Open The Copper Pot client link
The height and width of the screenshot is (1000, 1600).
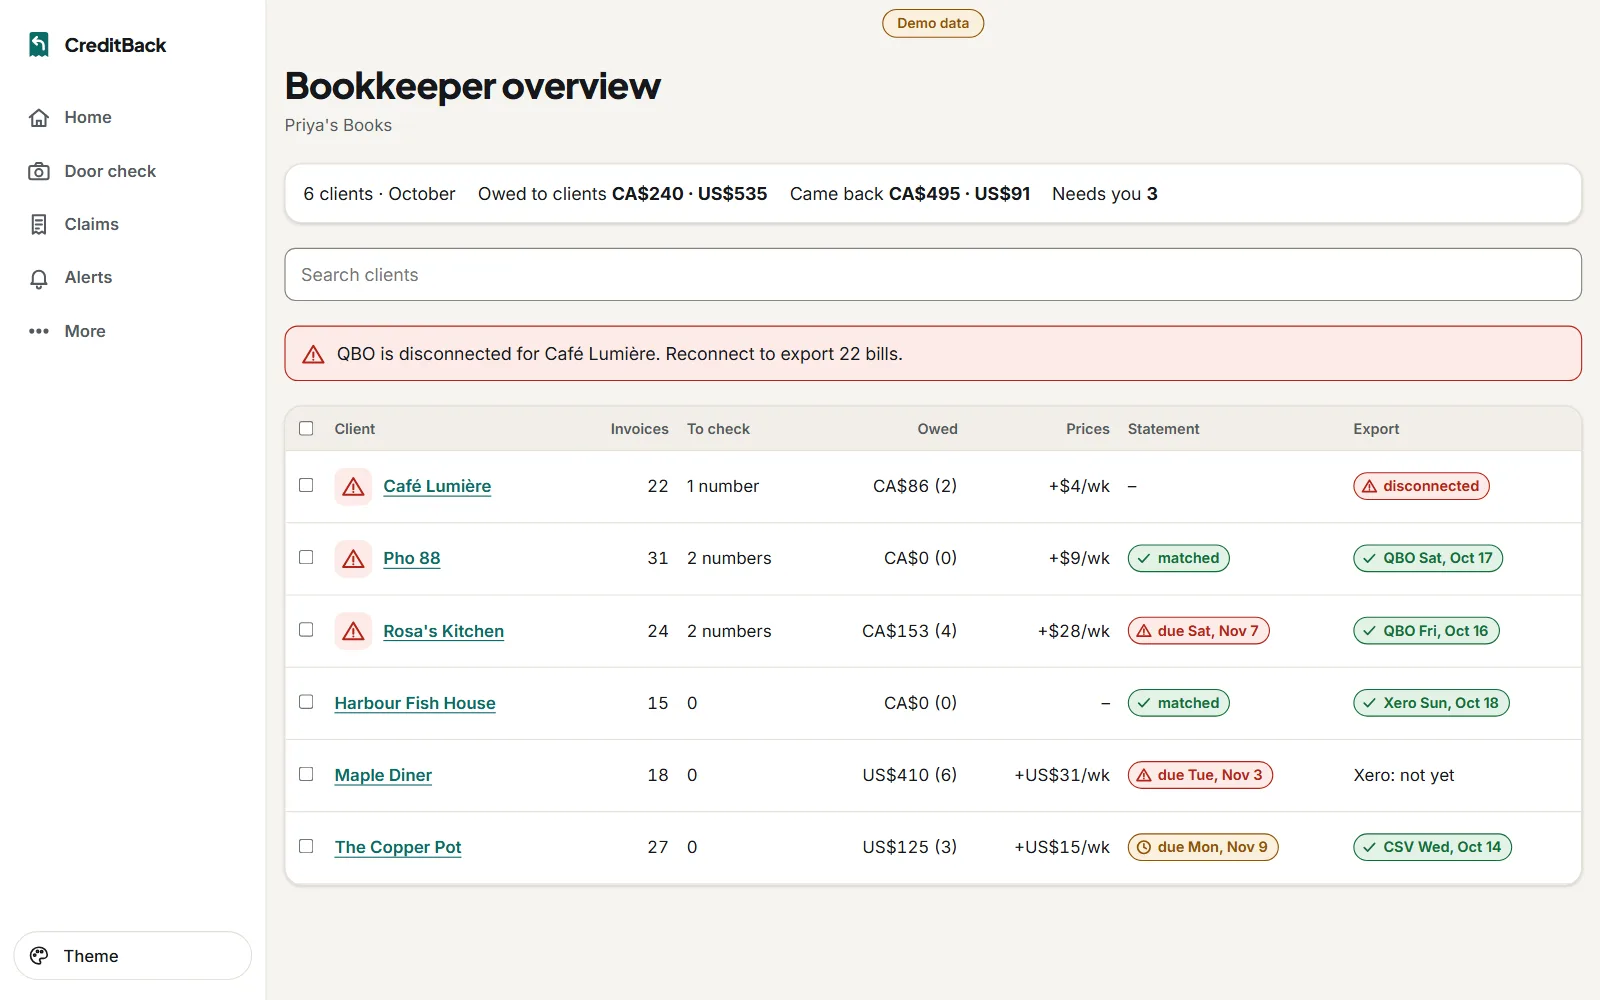click(x=398, y=847)
